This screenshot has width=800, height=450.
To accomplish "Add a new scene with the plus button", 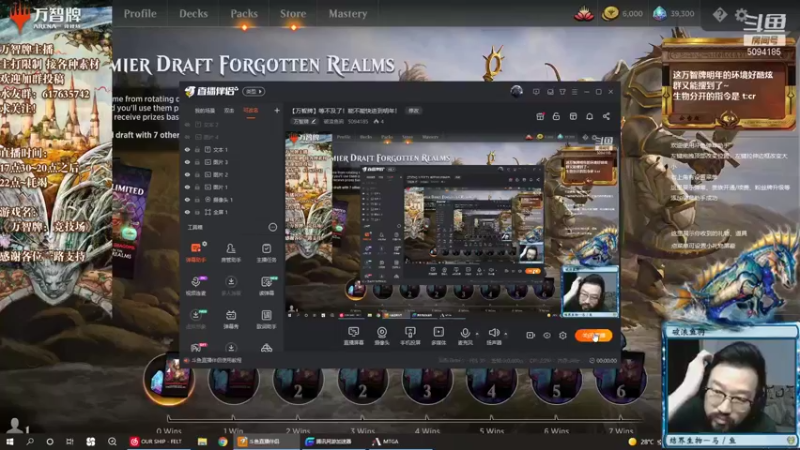I will 277,110.
